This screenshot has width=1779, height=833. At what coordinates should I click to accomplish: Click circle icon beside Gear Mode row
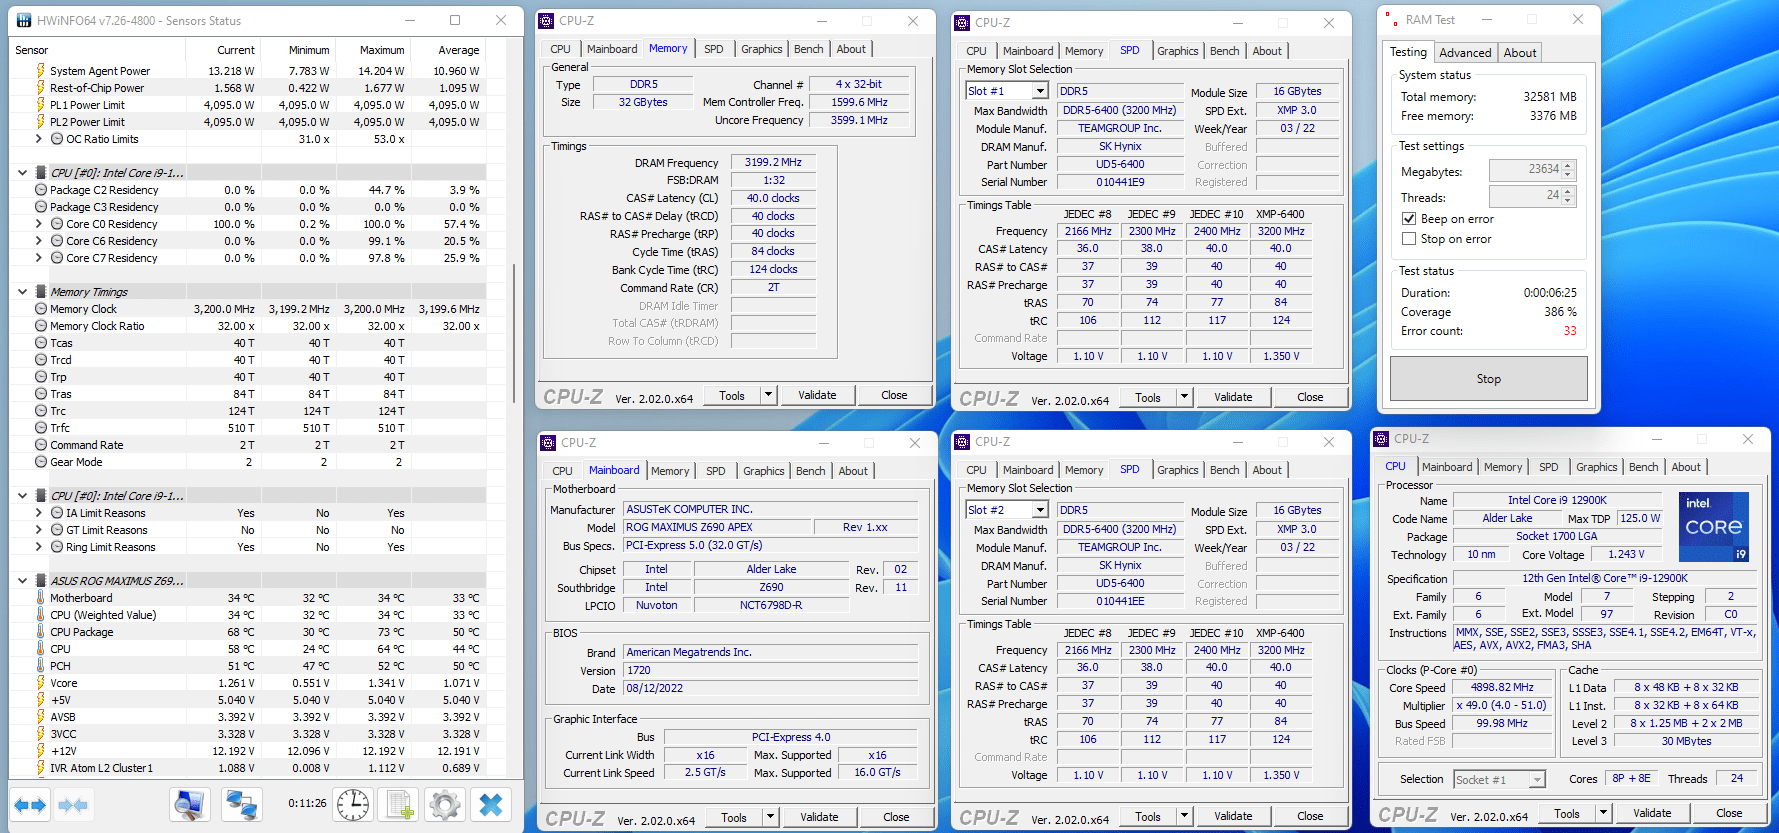click(x=41, y=462)
